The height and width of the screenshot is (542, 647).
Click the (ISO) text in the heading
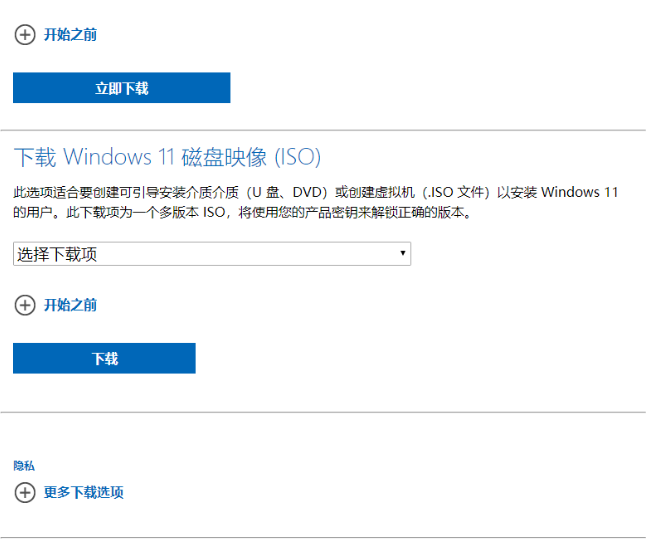(297, 157)
